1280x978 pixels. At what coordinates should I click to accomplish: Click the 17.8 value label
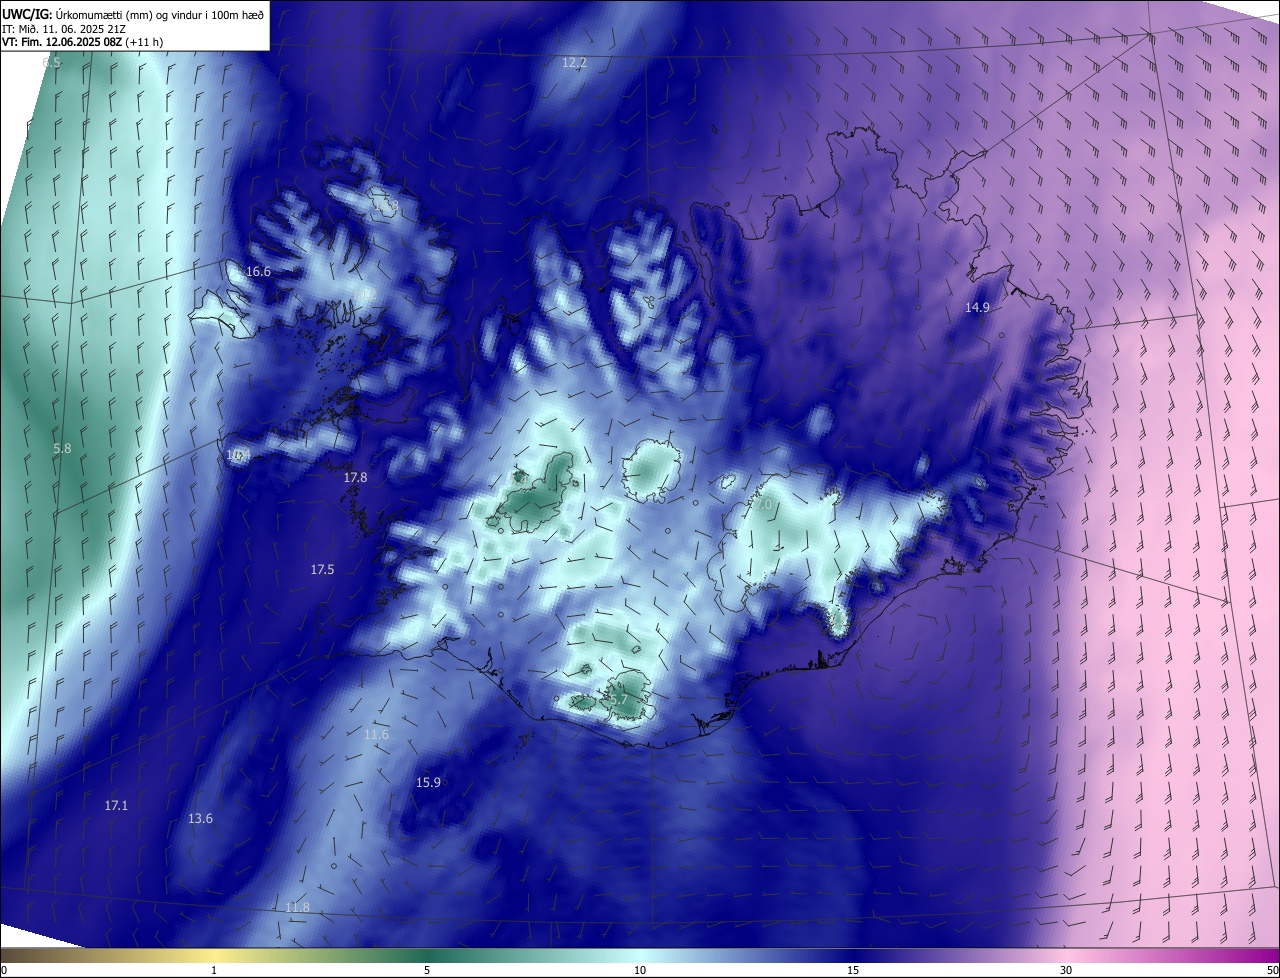tap(355, 478)
